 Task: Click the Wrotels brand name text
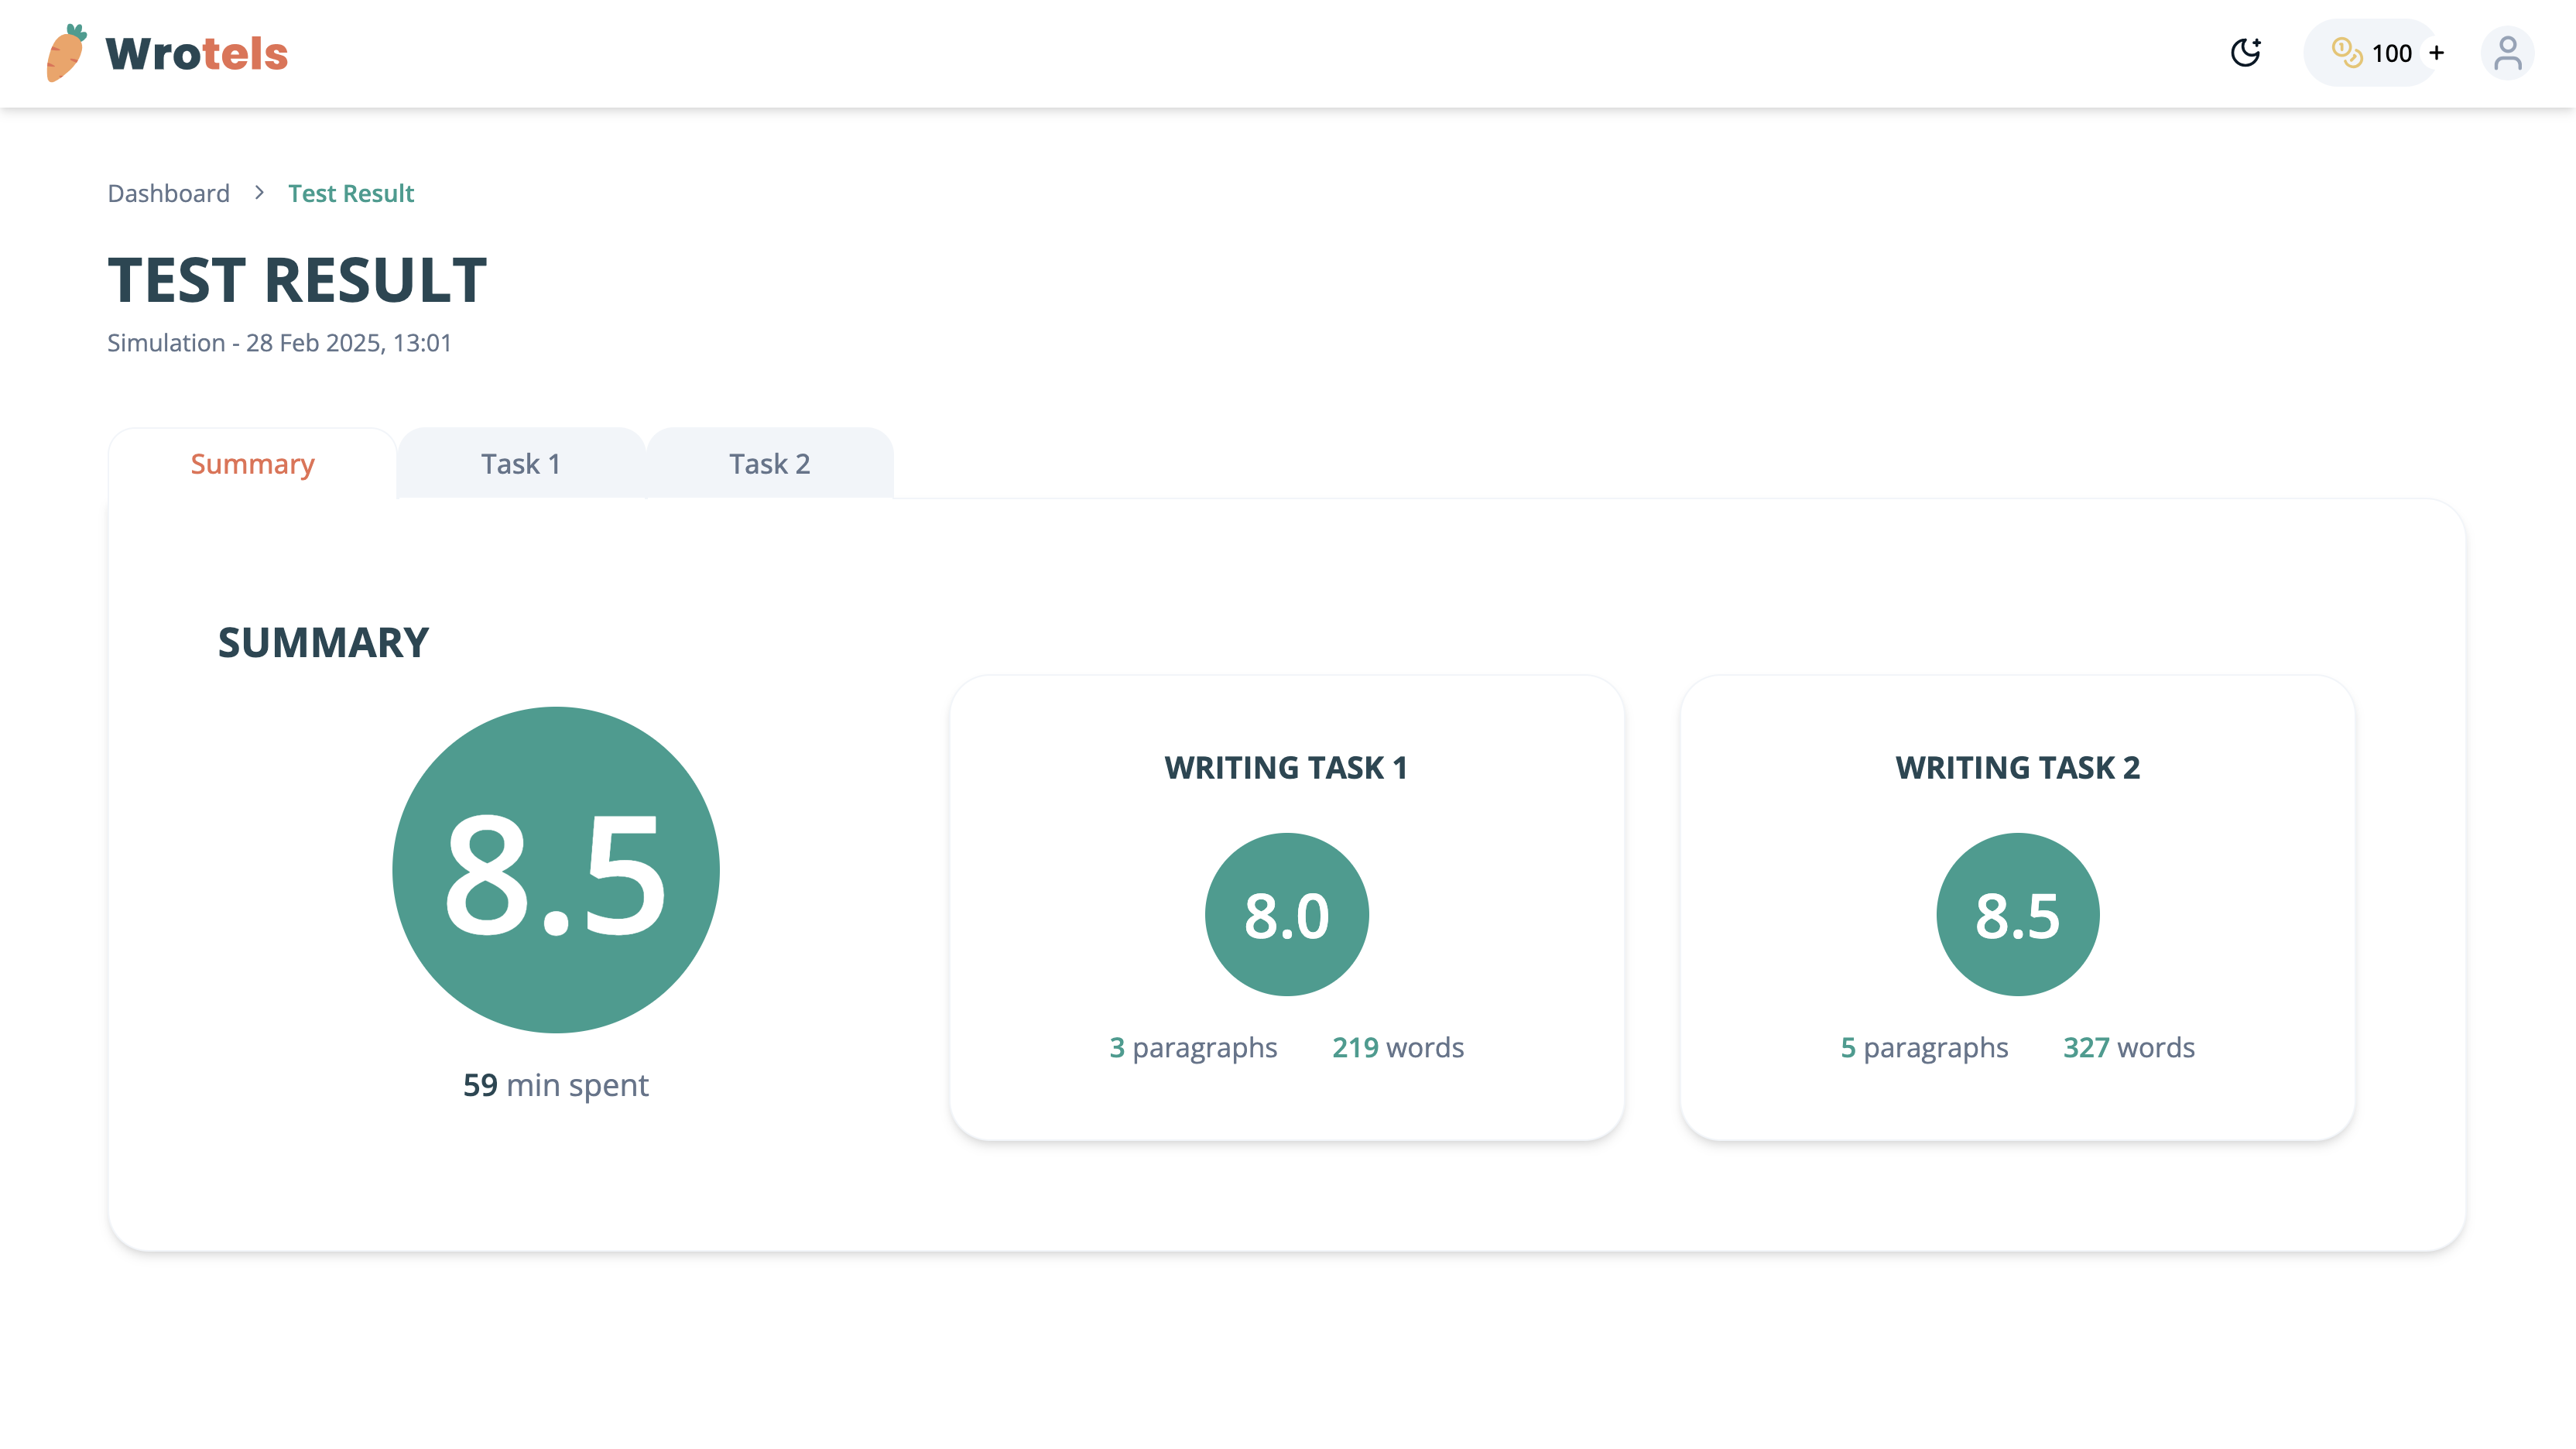click(197, 53)
